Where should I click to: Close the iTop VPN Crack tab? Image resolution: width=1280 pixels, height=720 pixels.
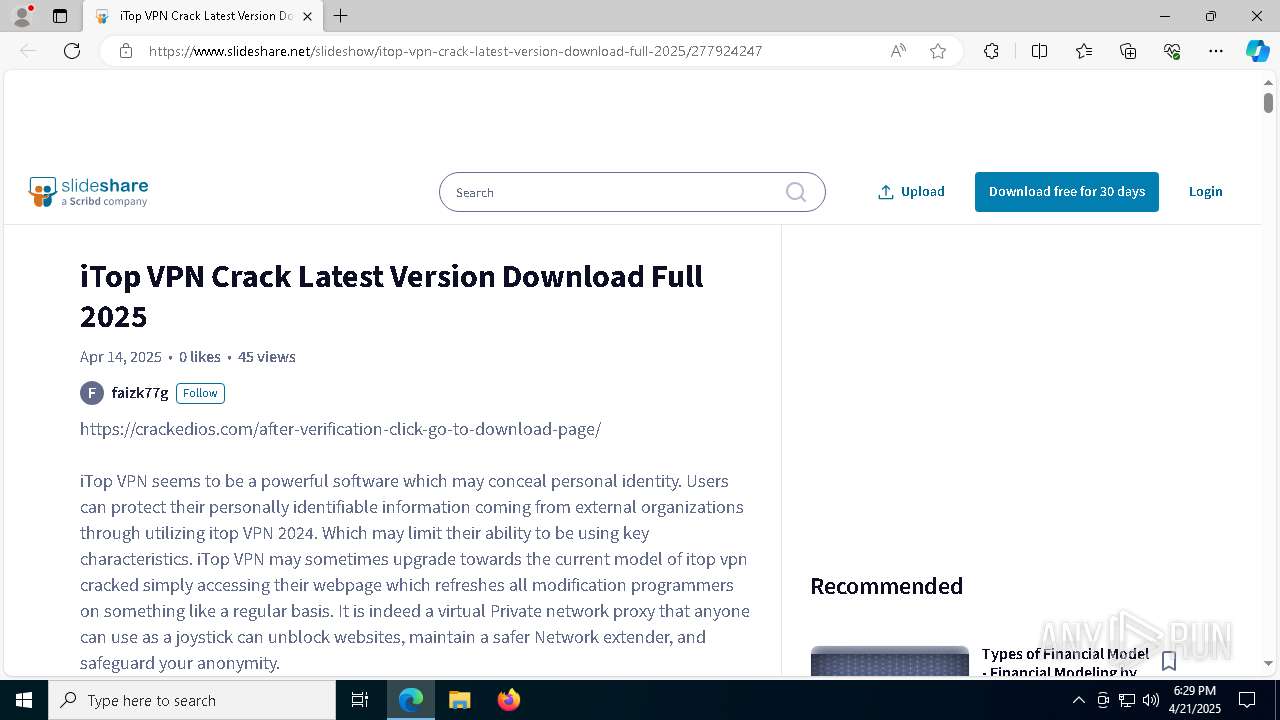pyautogui.click(x=307, y=16)
